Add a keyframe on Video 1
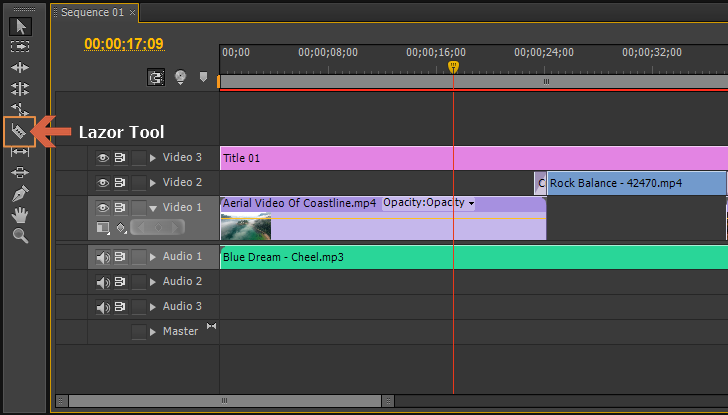 pos(158,227)
